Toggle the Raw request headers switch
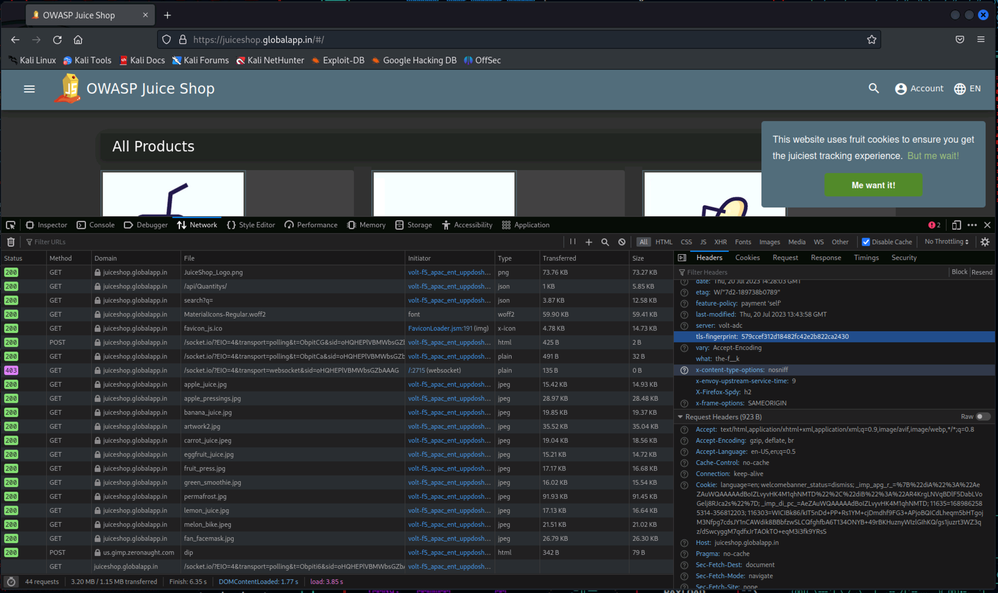This screenshot has height=593, width=998. (x=983, y=416)
